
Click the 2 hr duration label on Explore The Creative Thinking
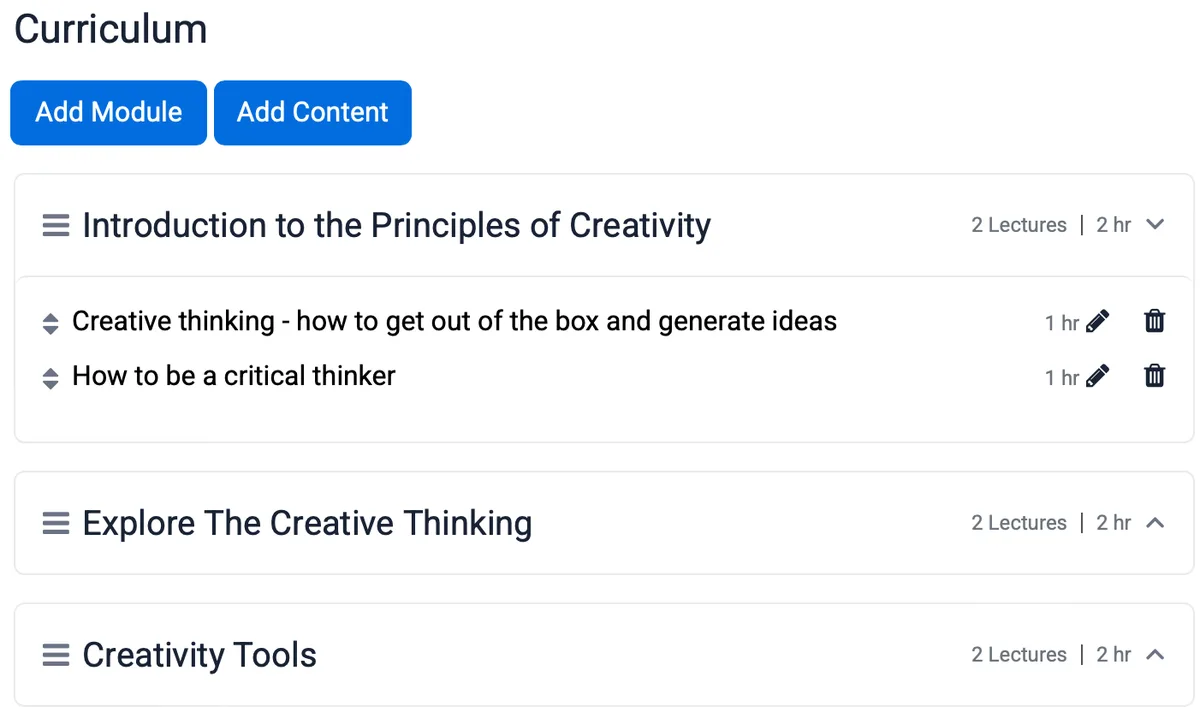coord(1113,522)
